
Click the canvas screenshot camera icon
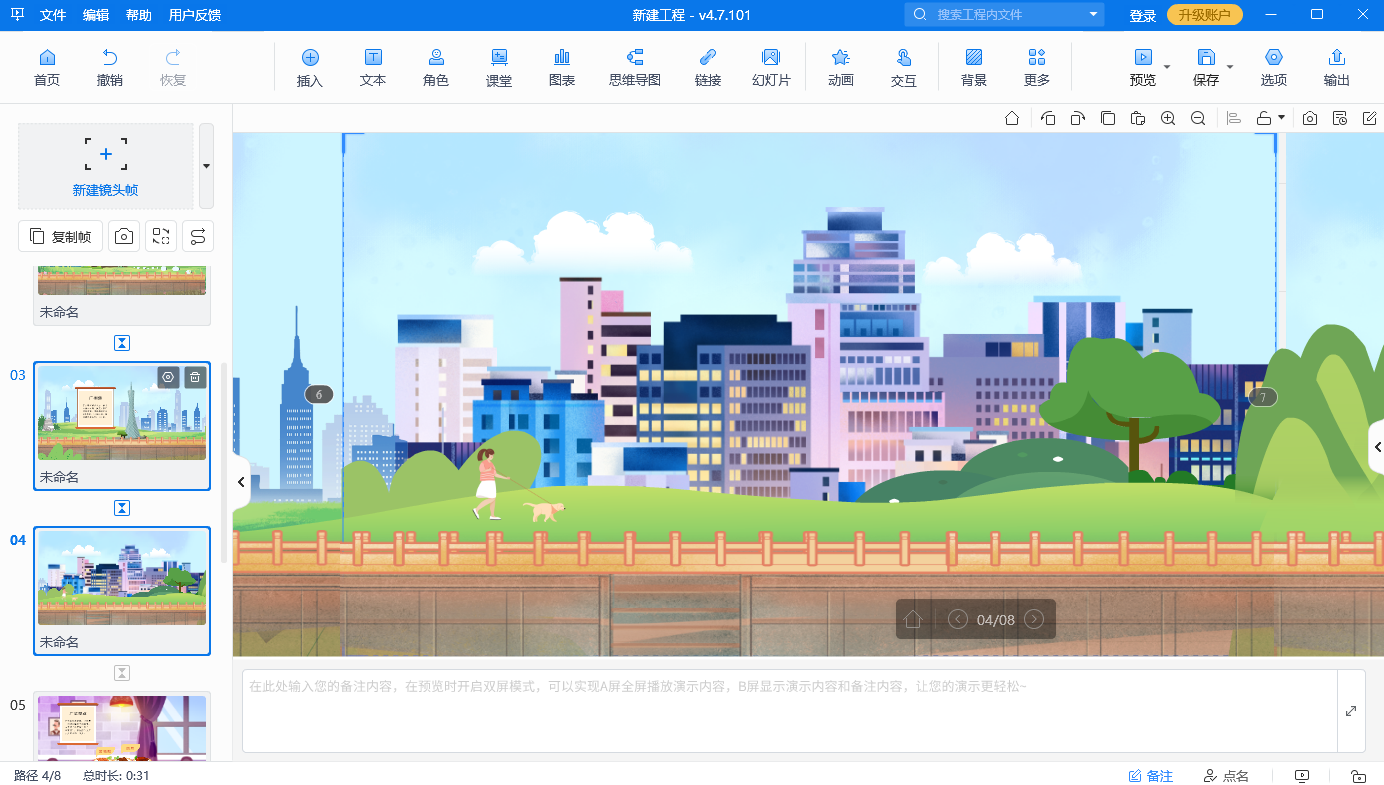(x=1310, y=118)
